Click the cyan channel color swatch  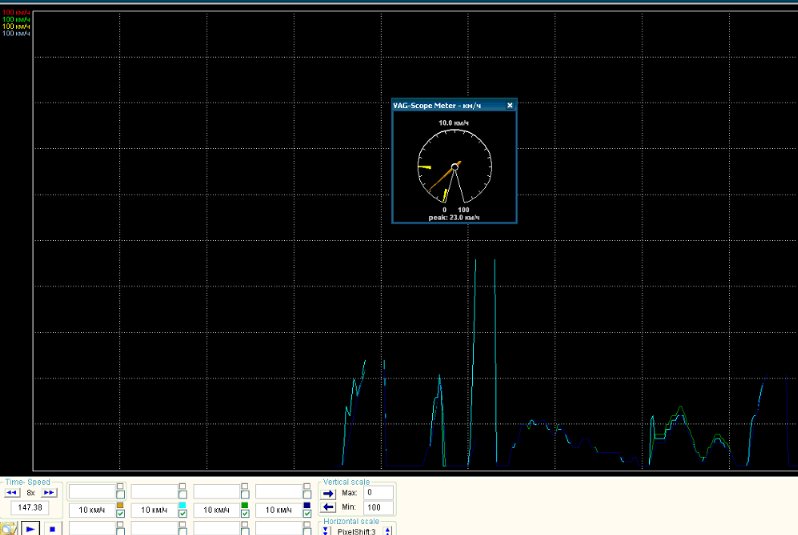182,505
